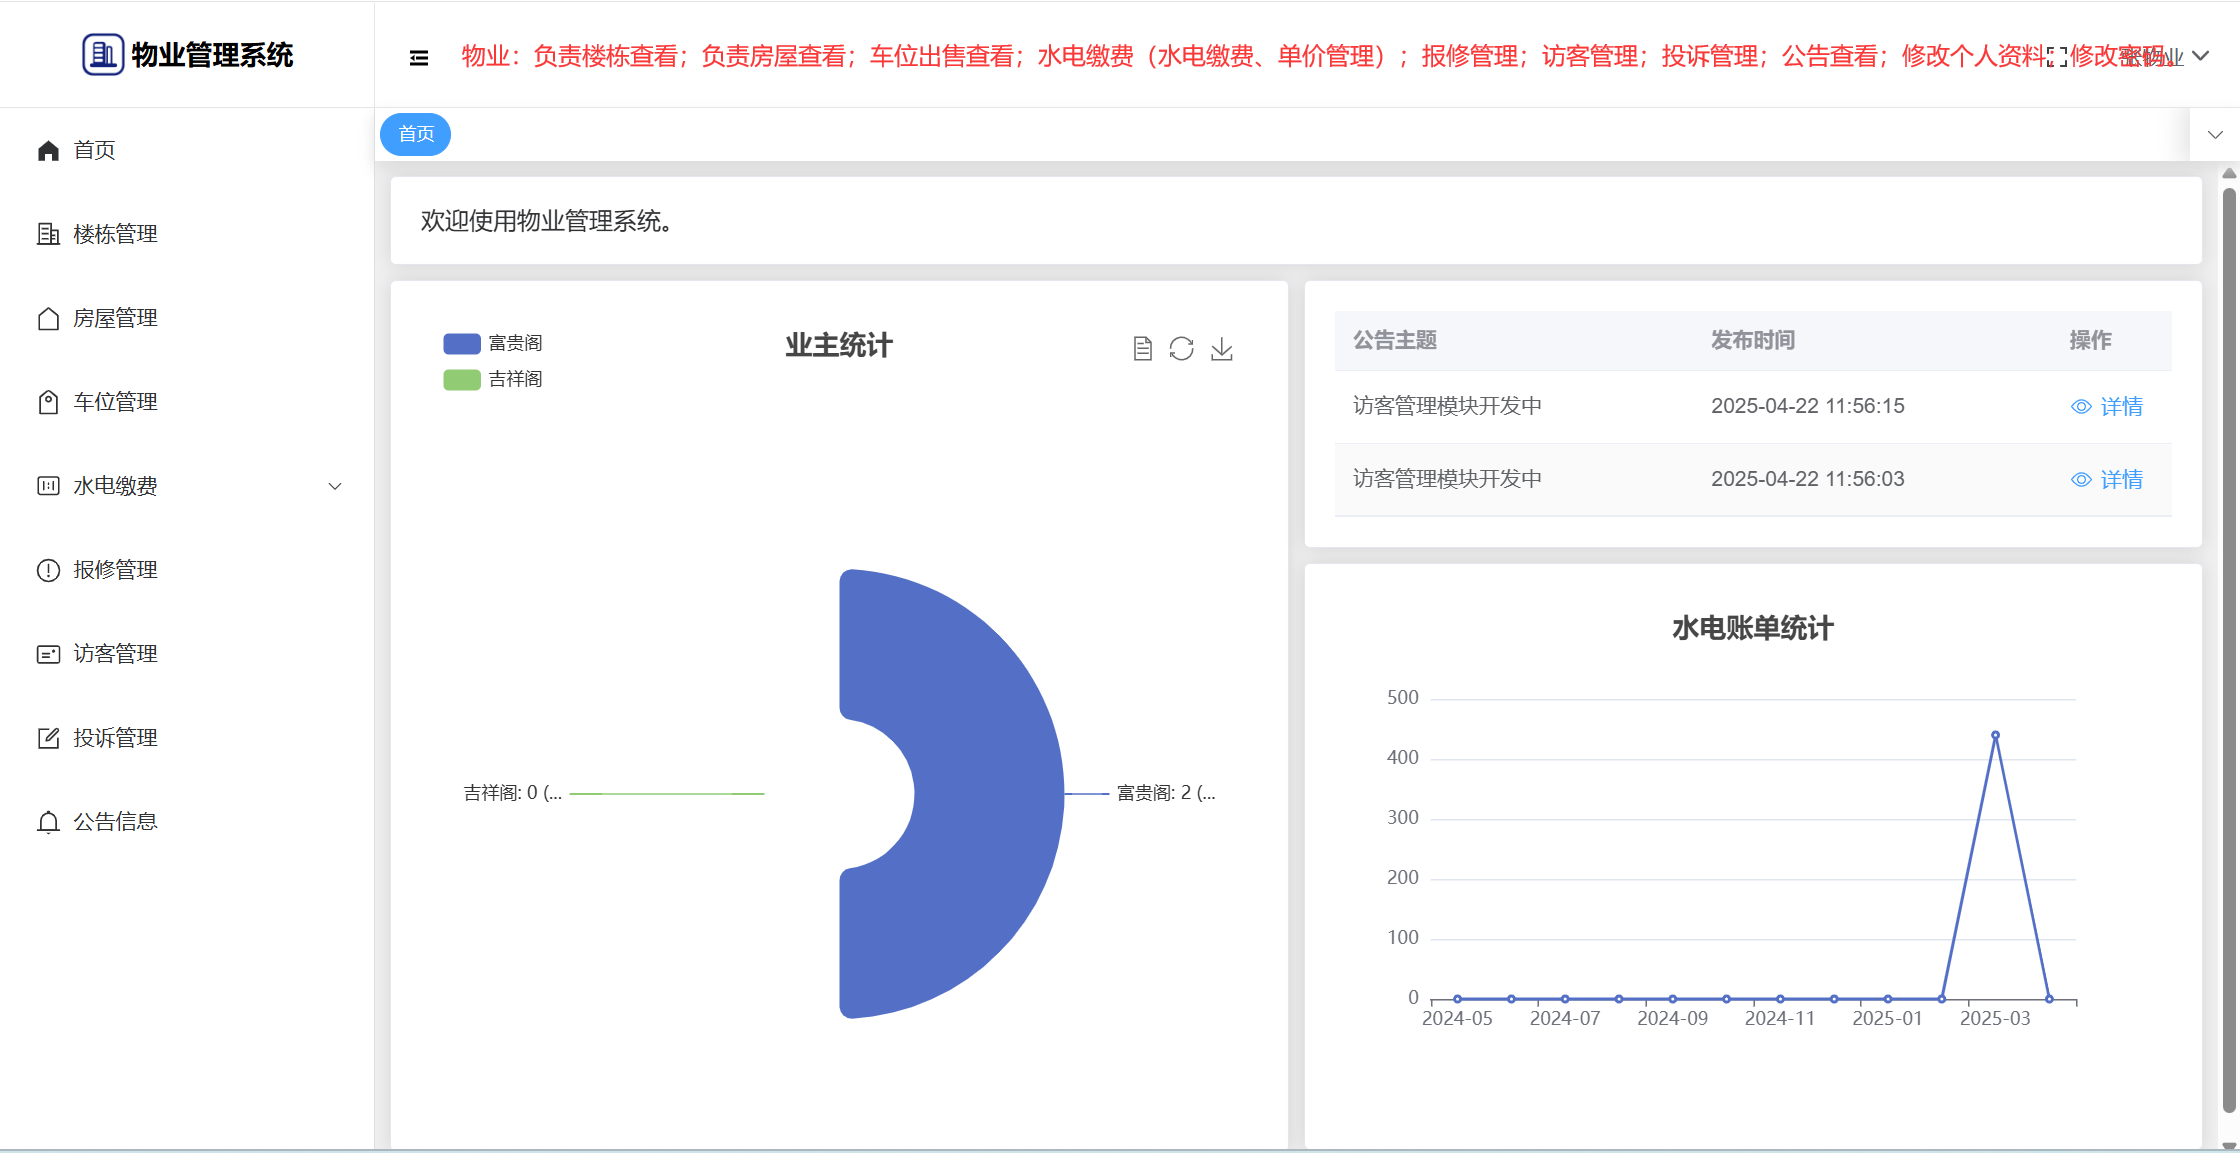2240x1153 pixels.
Task: Click the restore/refresh icon on pie chart
Action: point(1181,349)
